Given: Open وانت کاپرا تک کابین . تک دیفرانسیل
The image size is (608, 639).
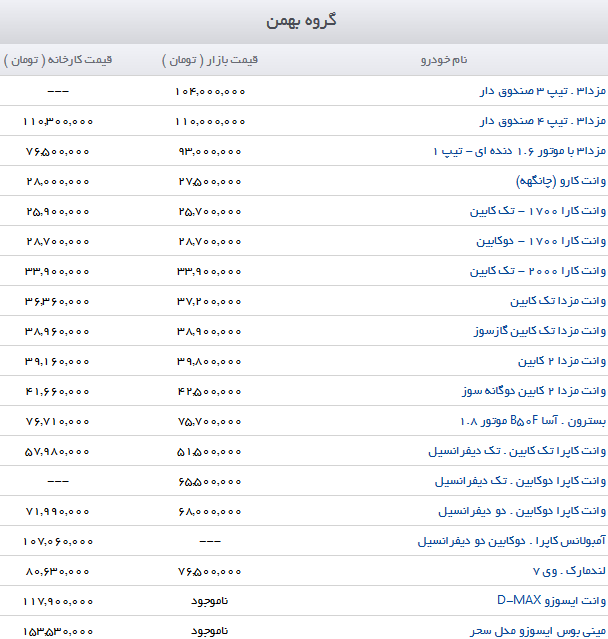Looking at the screenshot, I should click(x=517, y=451).
